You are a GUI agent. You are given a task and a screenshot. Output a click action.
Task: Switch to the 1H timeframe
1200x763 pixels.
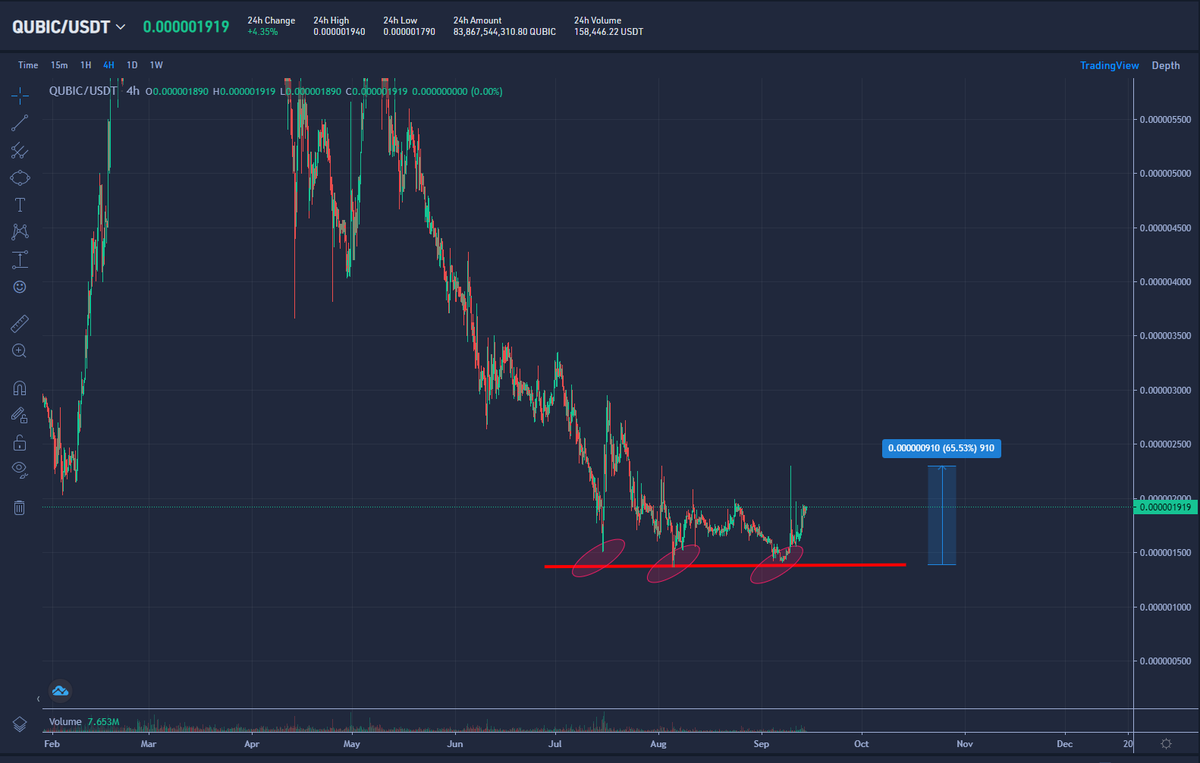pos(86,65)
